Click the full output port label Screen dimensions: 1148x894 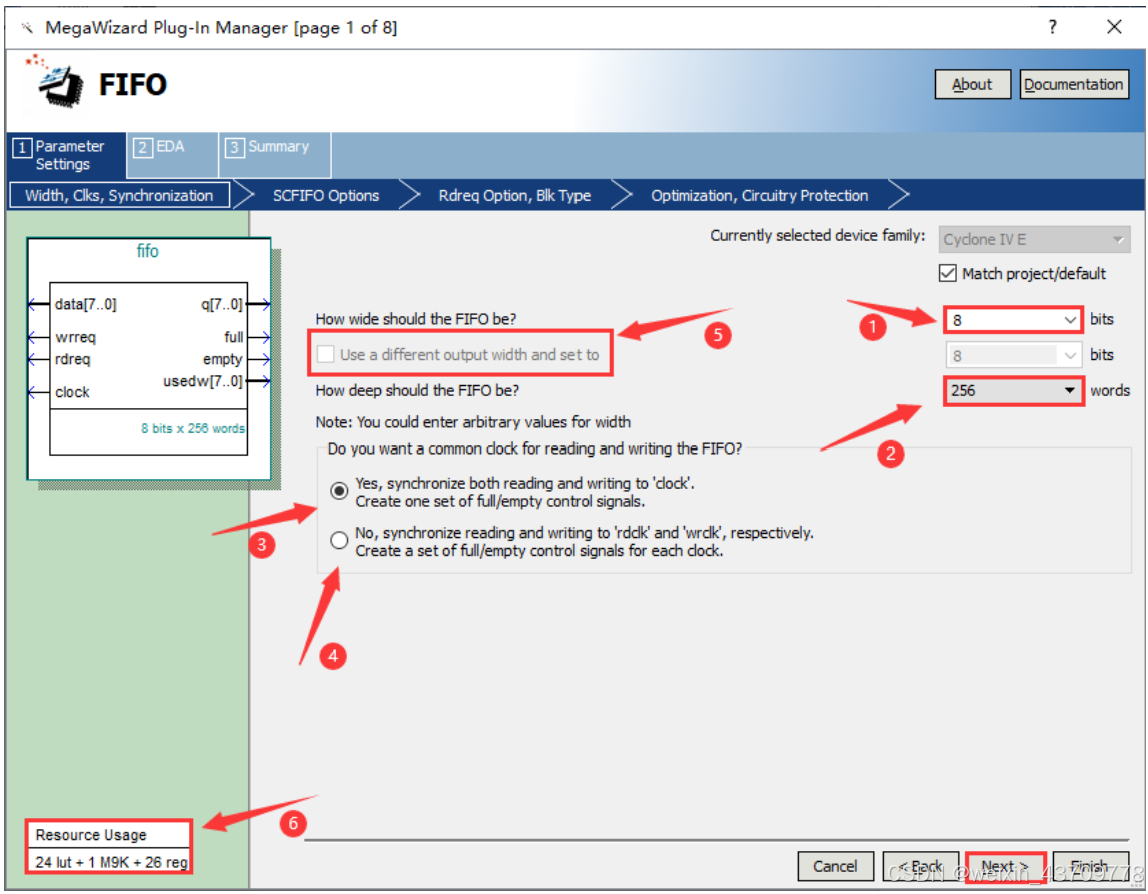click(x=234, y=337)
